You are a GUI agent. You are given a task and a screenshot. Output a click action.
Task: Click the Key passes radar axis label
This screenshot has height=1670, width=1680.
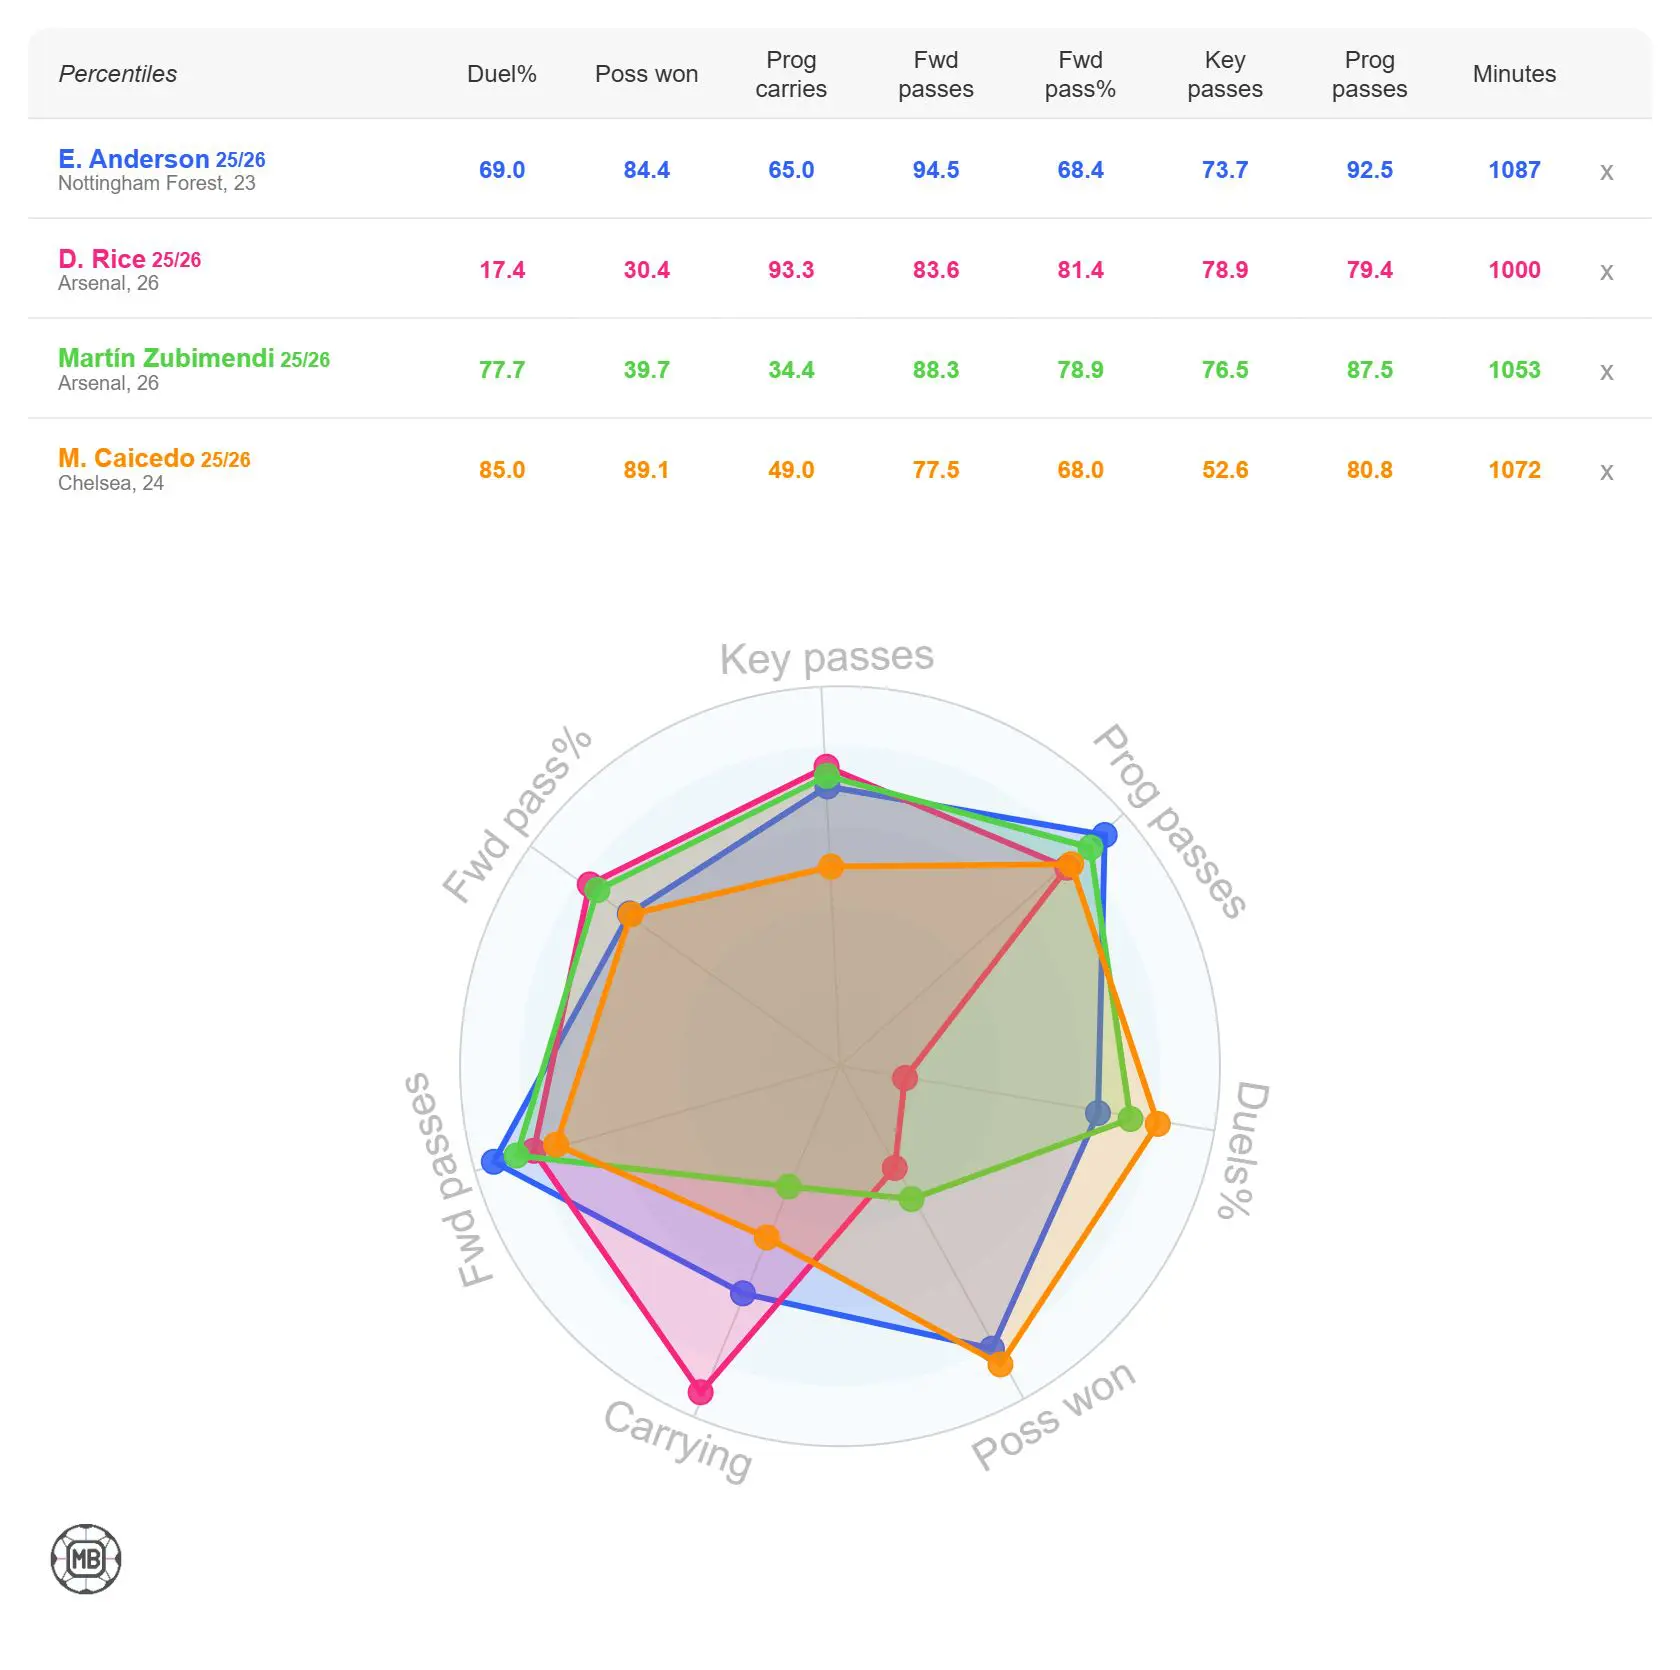click(x=827, y=658)
